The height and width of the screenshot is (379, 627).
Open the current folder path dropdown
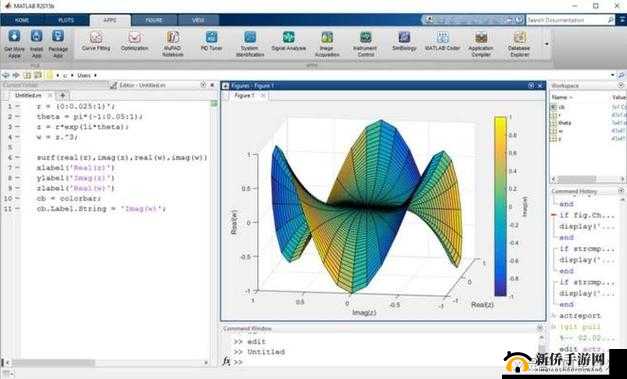(x=613, y=75)
